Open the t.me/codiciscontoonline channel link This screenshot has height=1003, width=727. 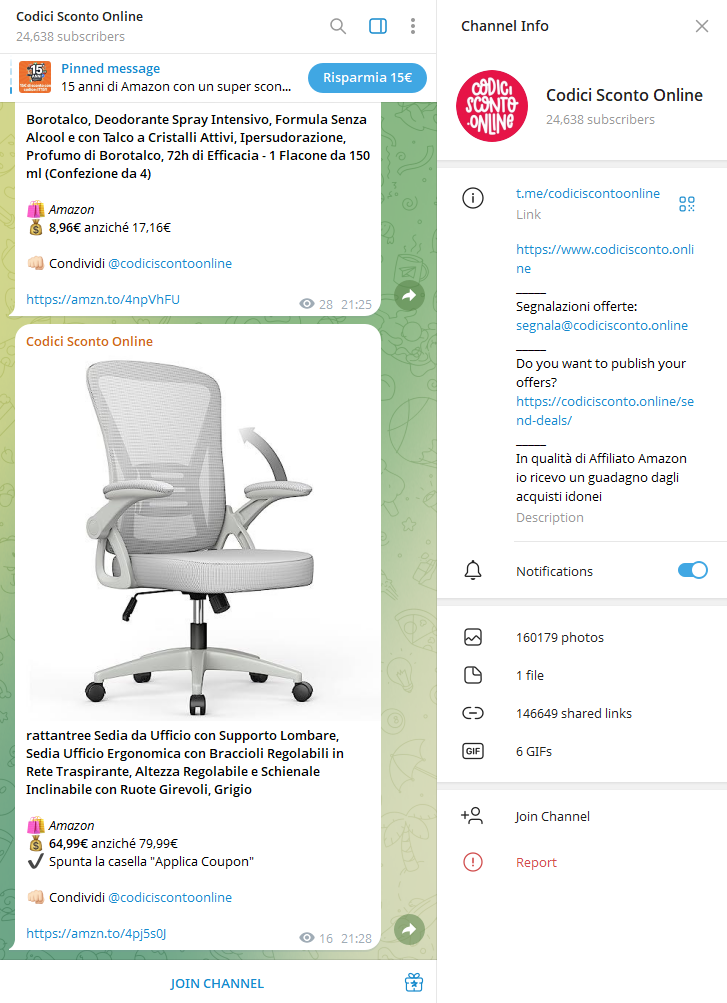[x=588, y=193]
